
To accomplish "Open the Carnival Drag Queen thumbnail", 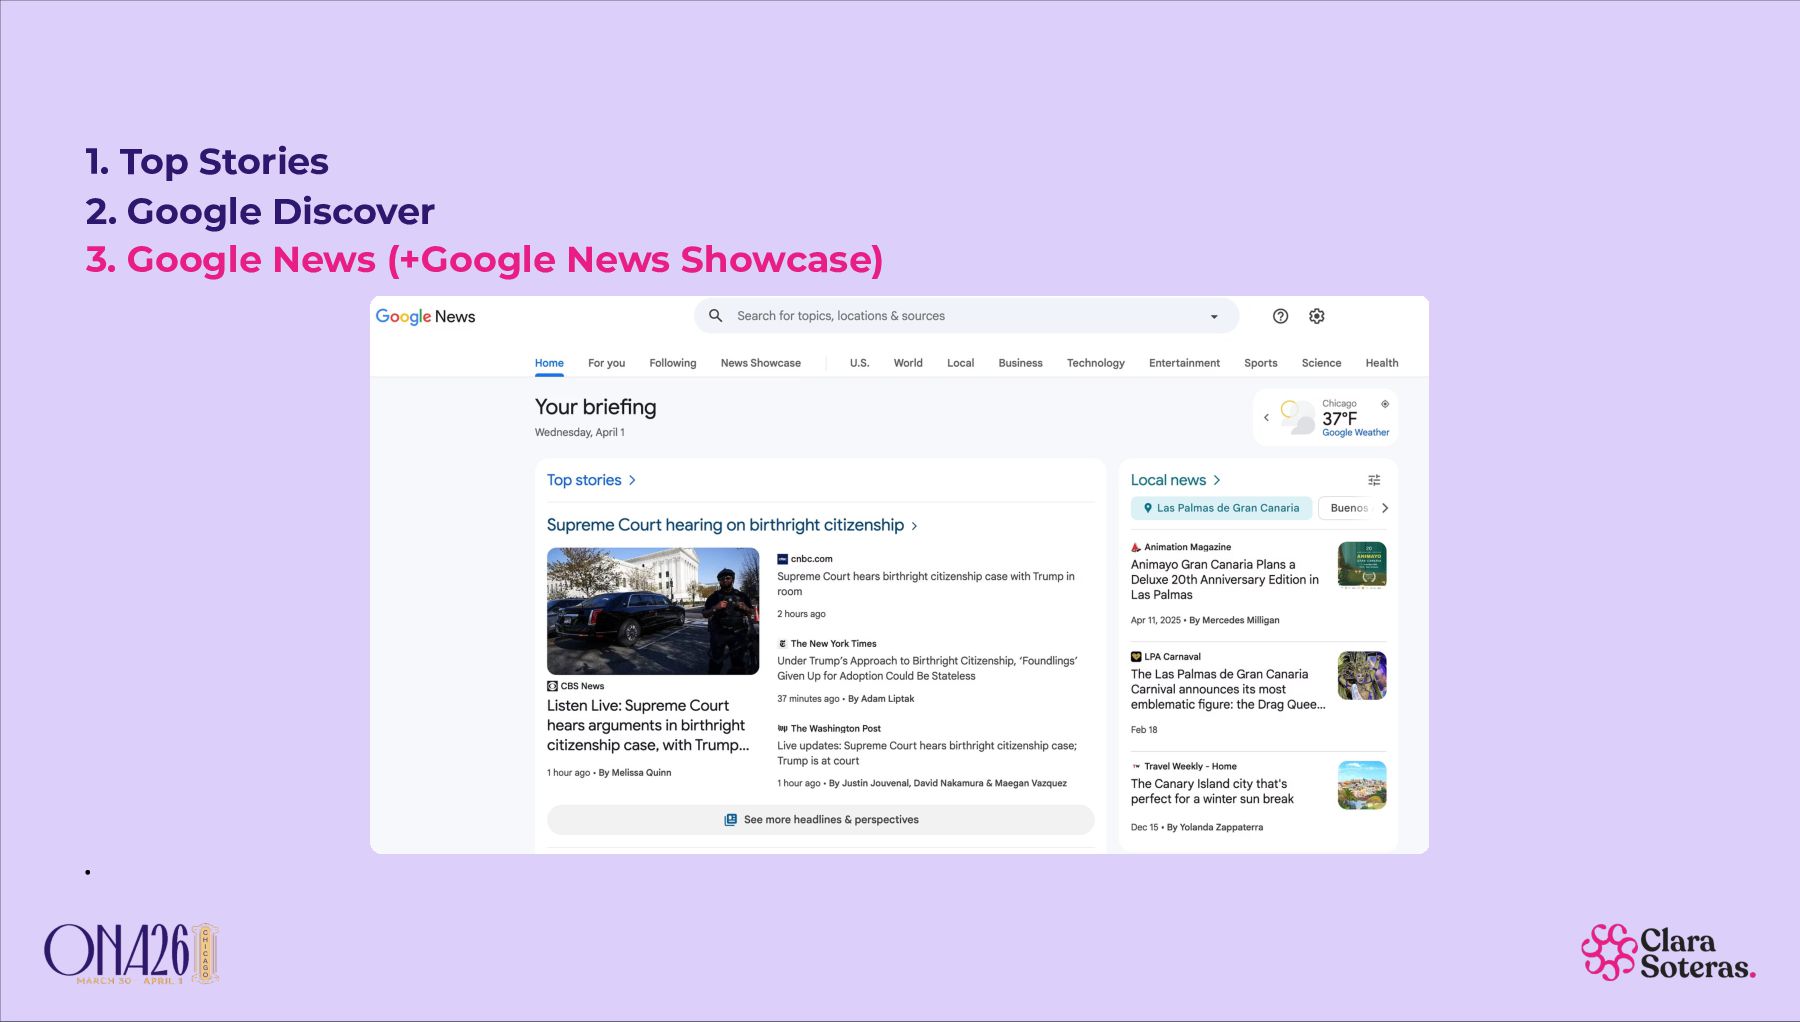I will coord(1362,676).
